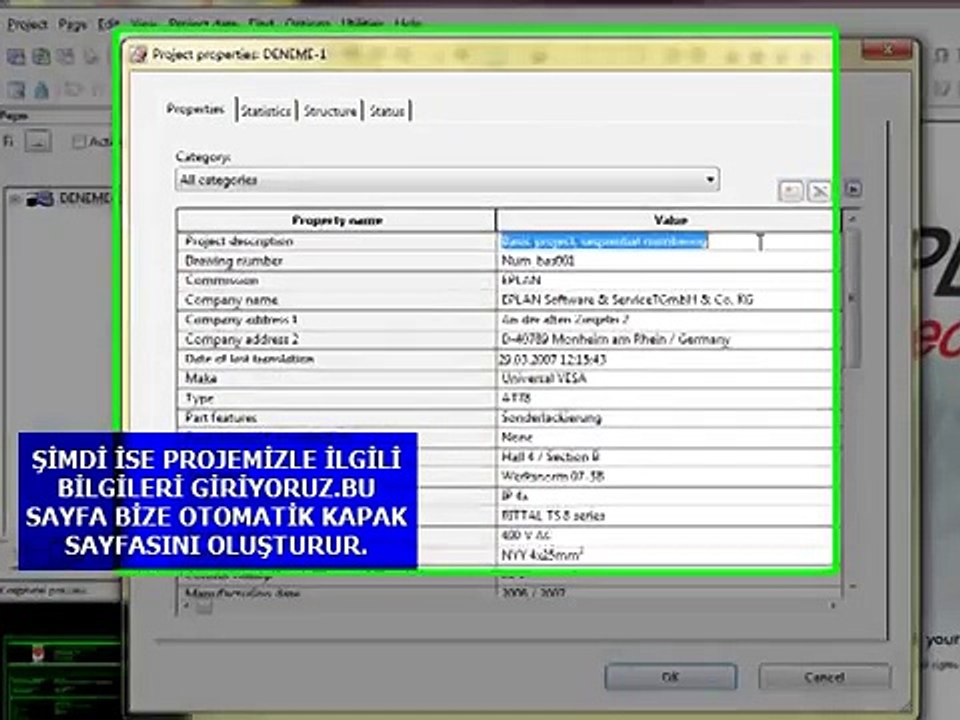Click the 'Hall 4 / Section B' value

pyautogui.click(x=550, y=457)
